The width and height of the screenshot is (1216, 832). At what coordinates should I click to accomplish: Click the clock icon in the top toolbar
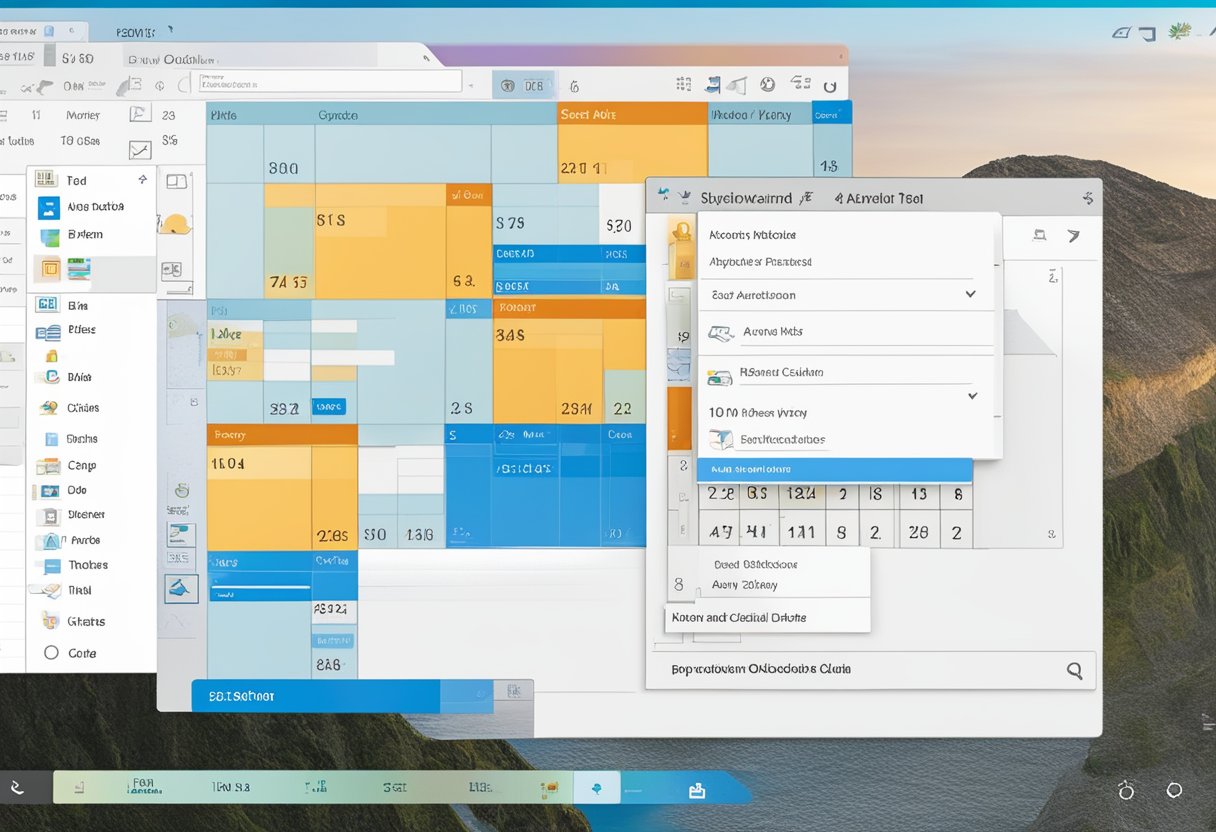pos(767,85)
